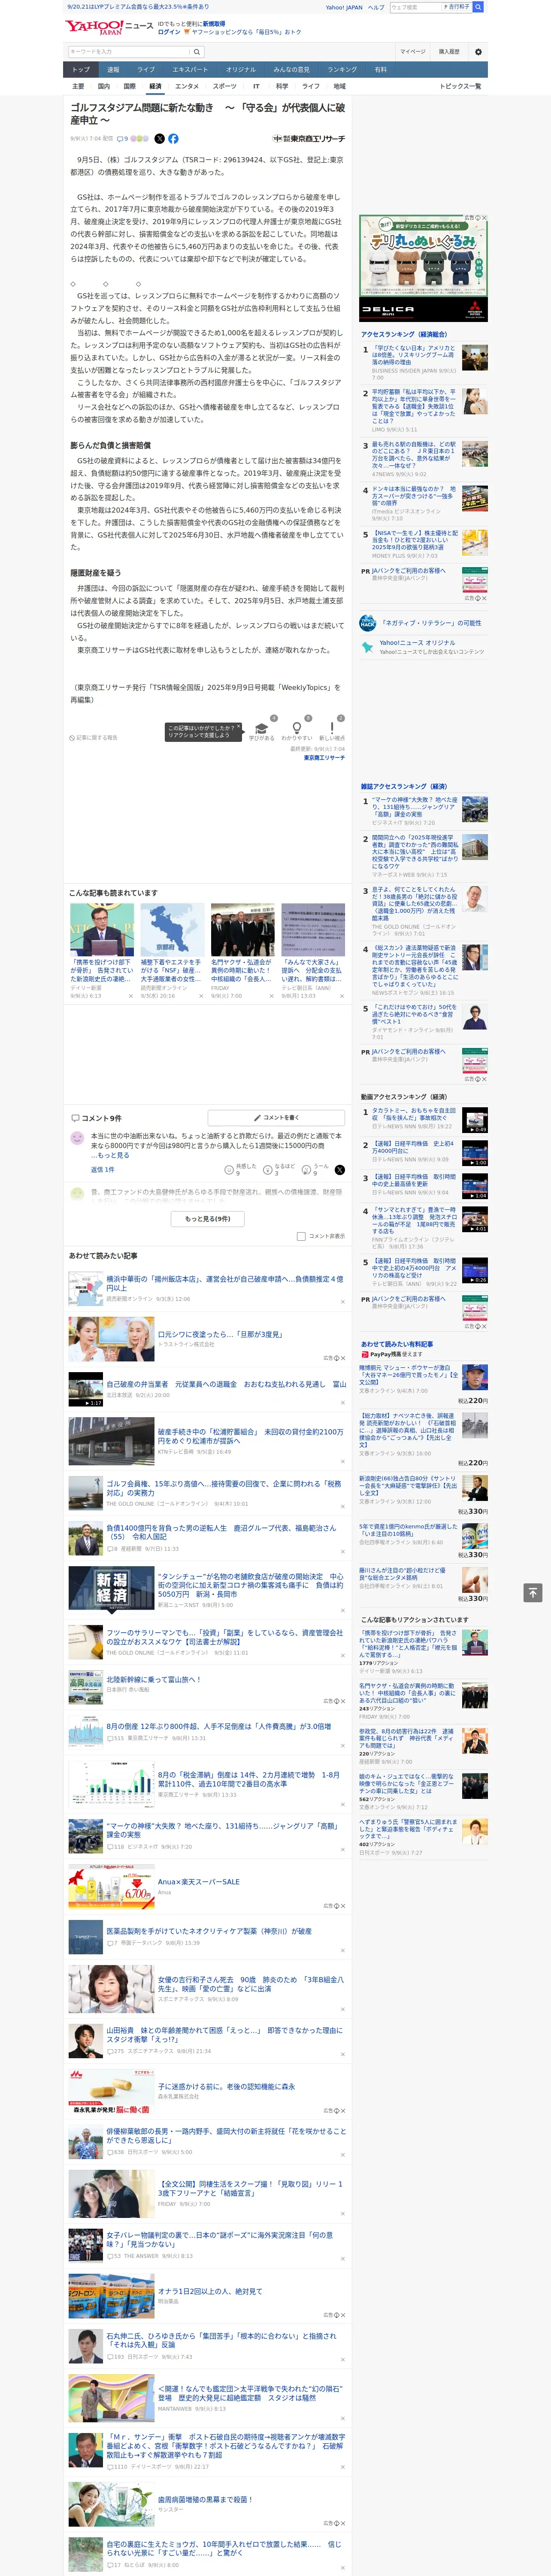
Task: Open the みんなの意見 navigation tab
Action: click(292, 70)
